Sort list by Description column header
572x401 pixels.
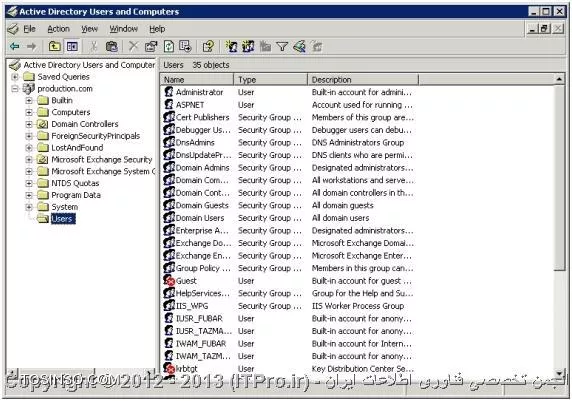tap(363, 79)
